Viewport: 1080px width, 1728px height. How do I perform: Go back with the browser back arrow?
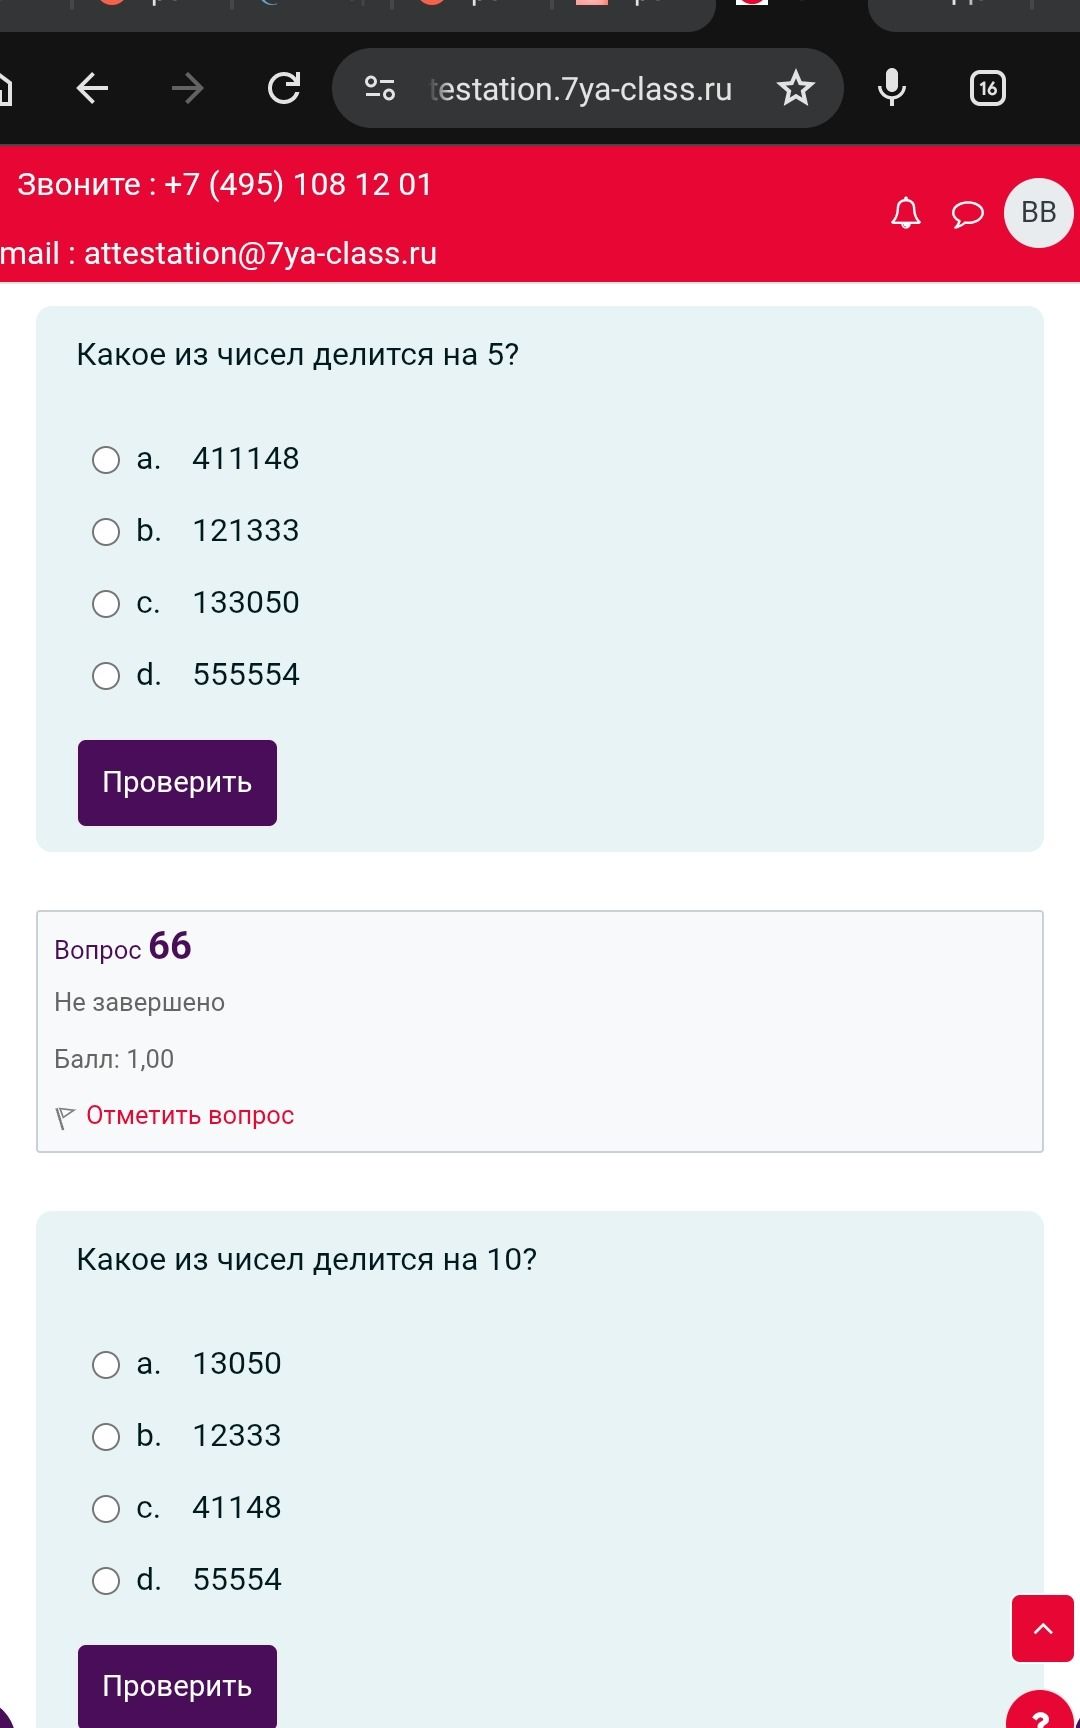coord(92,89)
